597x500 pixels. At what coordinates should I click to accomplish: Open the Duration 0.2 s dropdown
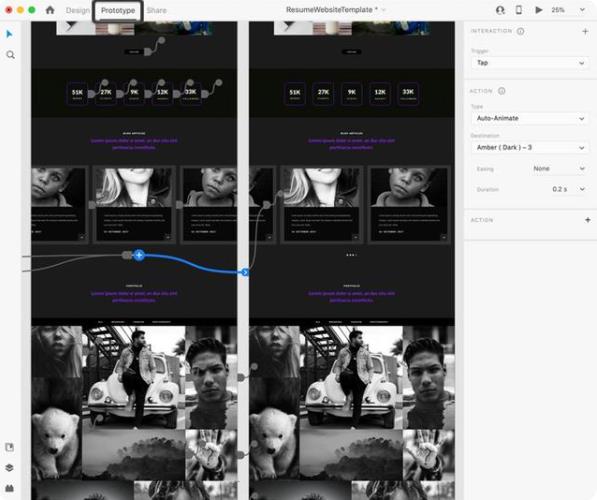pos(568,189)
